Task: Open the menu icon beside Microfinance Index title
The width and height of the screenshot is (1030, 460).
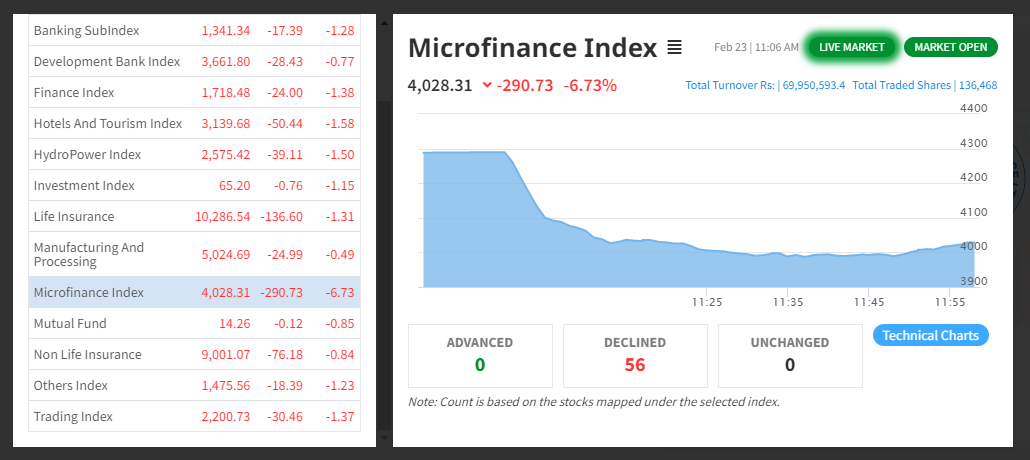Action: click(675, 47)
